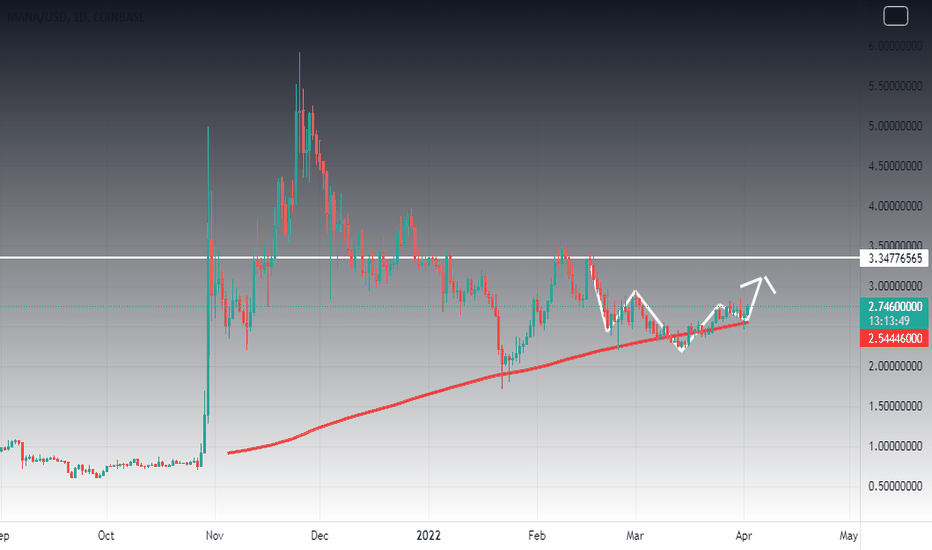932x550 pixels.
Task: Click the 0.50000000 price axis label
Action: [895, 486]
